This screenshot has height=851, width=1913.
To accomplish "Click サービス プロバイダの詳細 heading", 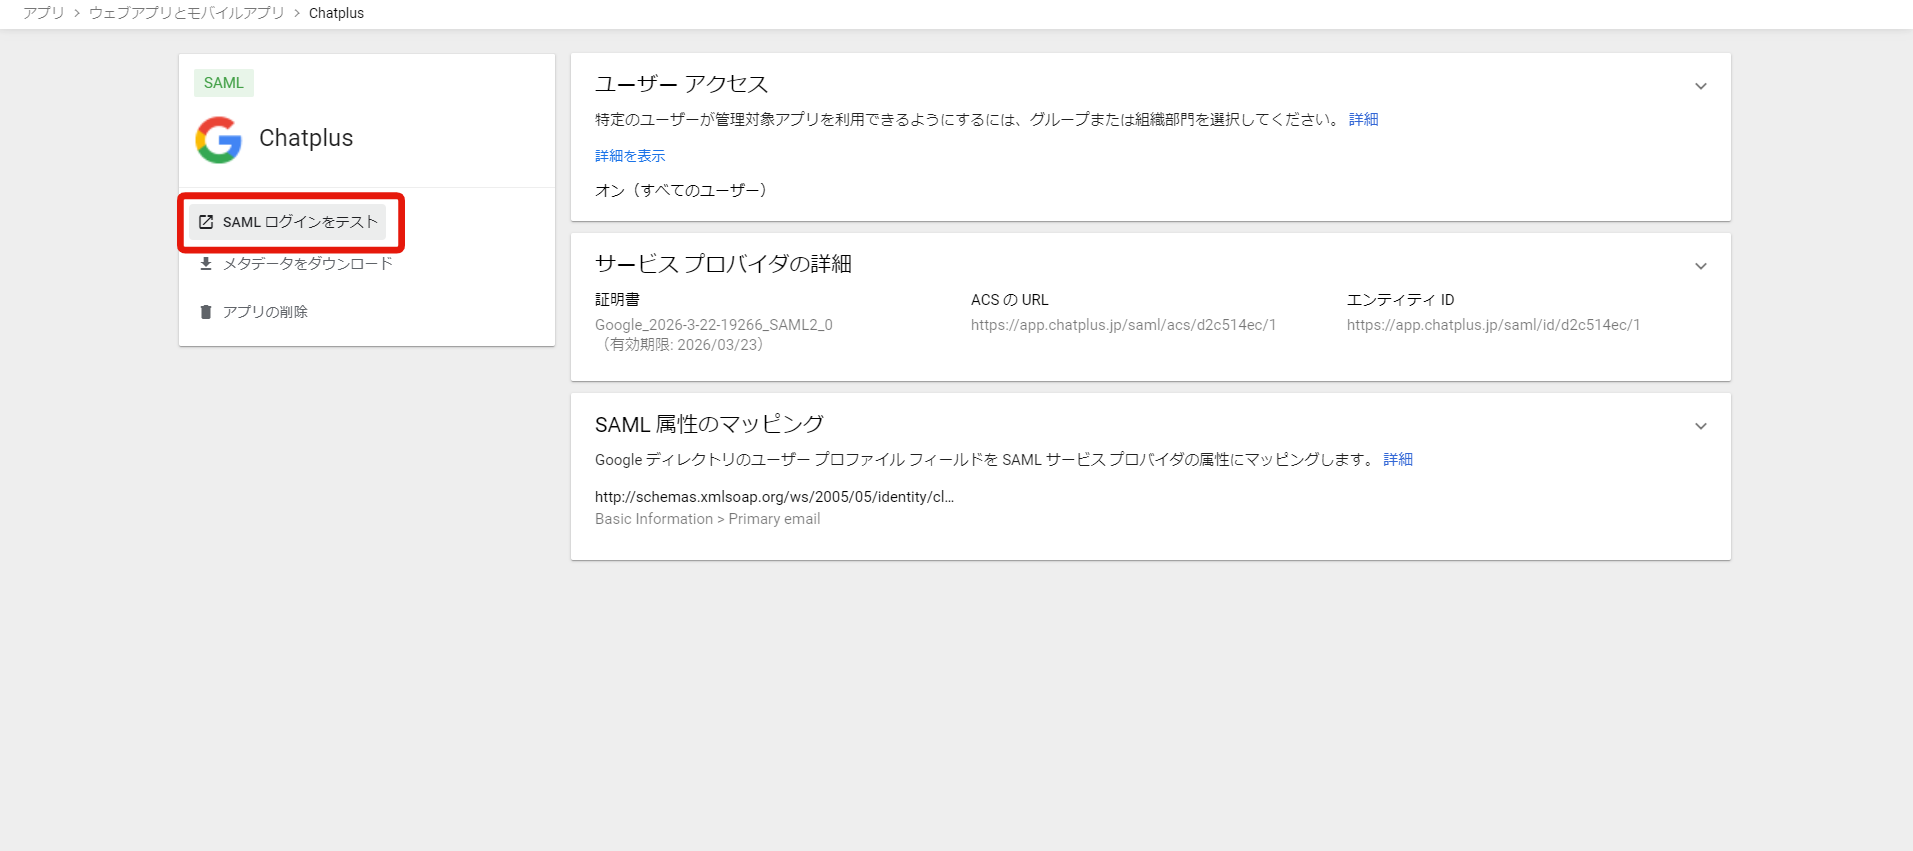I will coord(723,264).
